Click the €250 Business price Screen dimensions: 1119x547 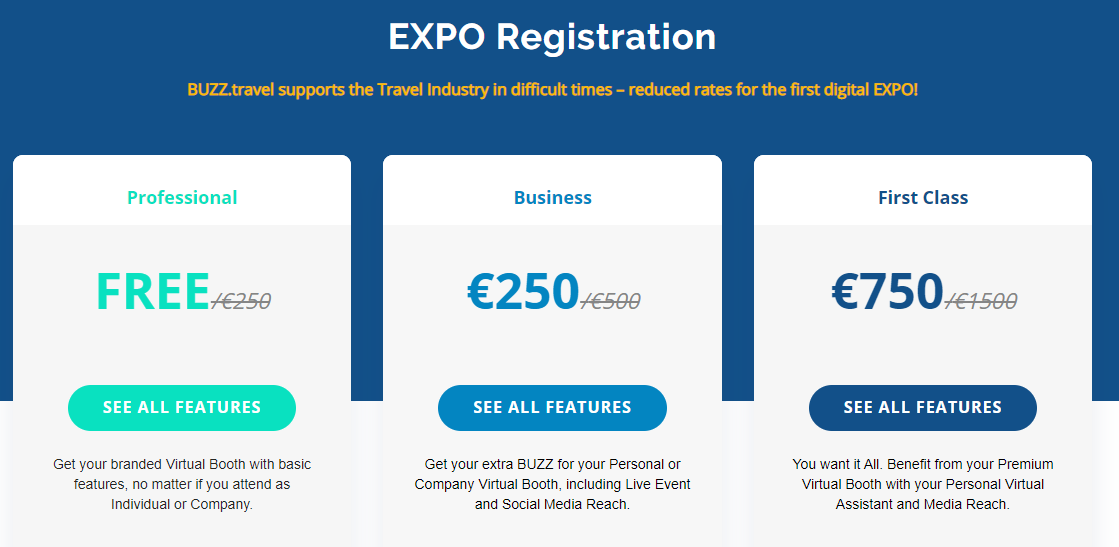pos(523,291)
